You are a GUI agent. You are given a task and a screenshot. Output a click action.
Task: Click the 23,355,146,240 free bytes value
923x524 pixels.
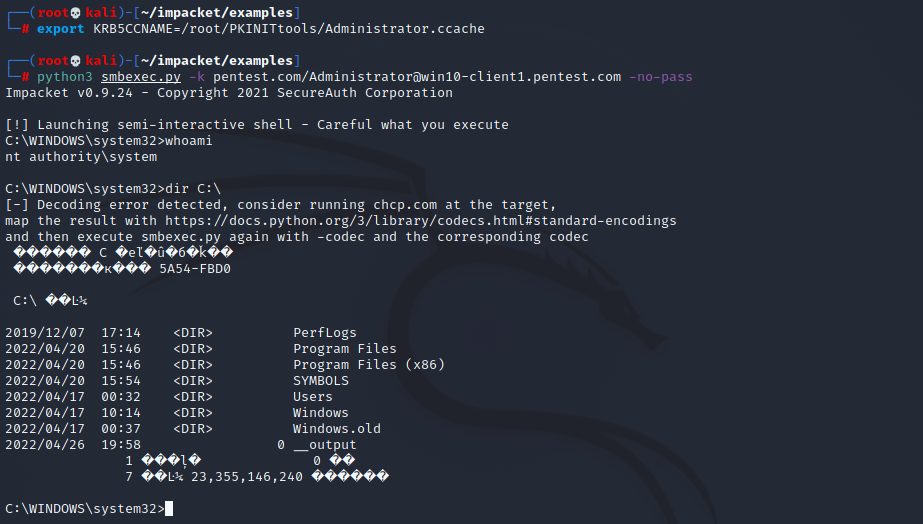pyautogui.click(x=247, y=477)
